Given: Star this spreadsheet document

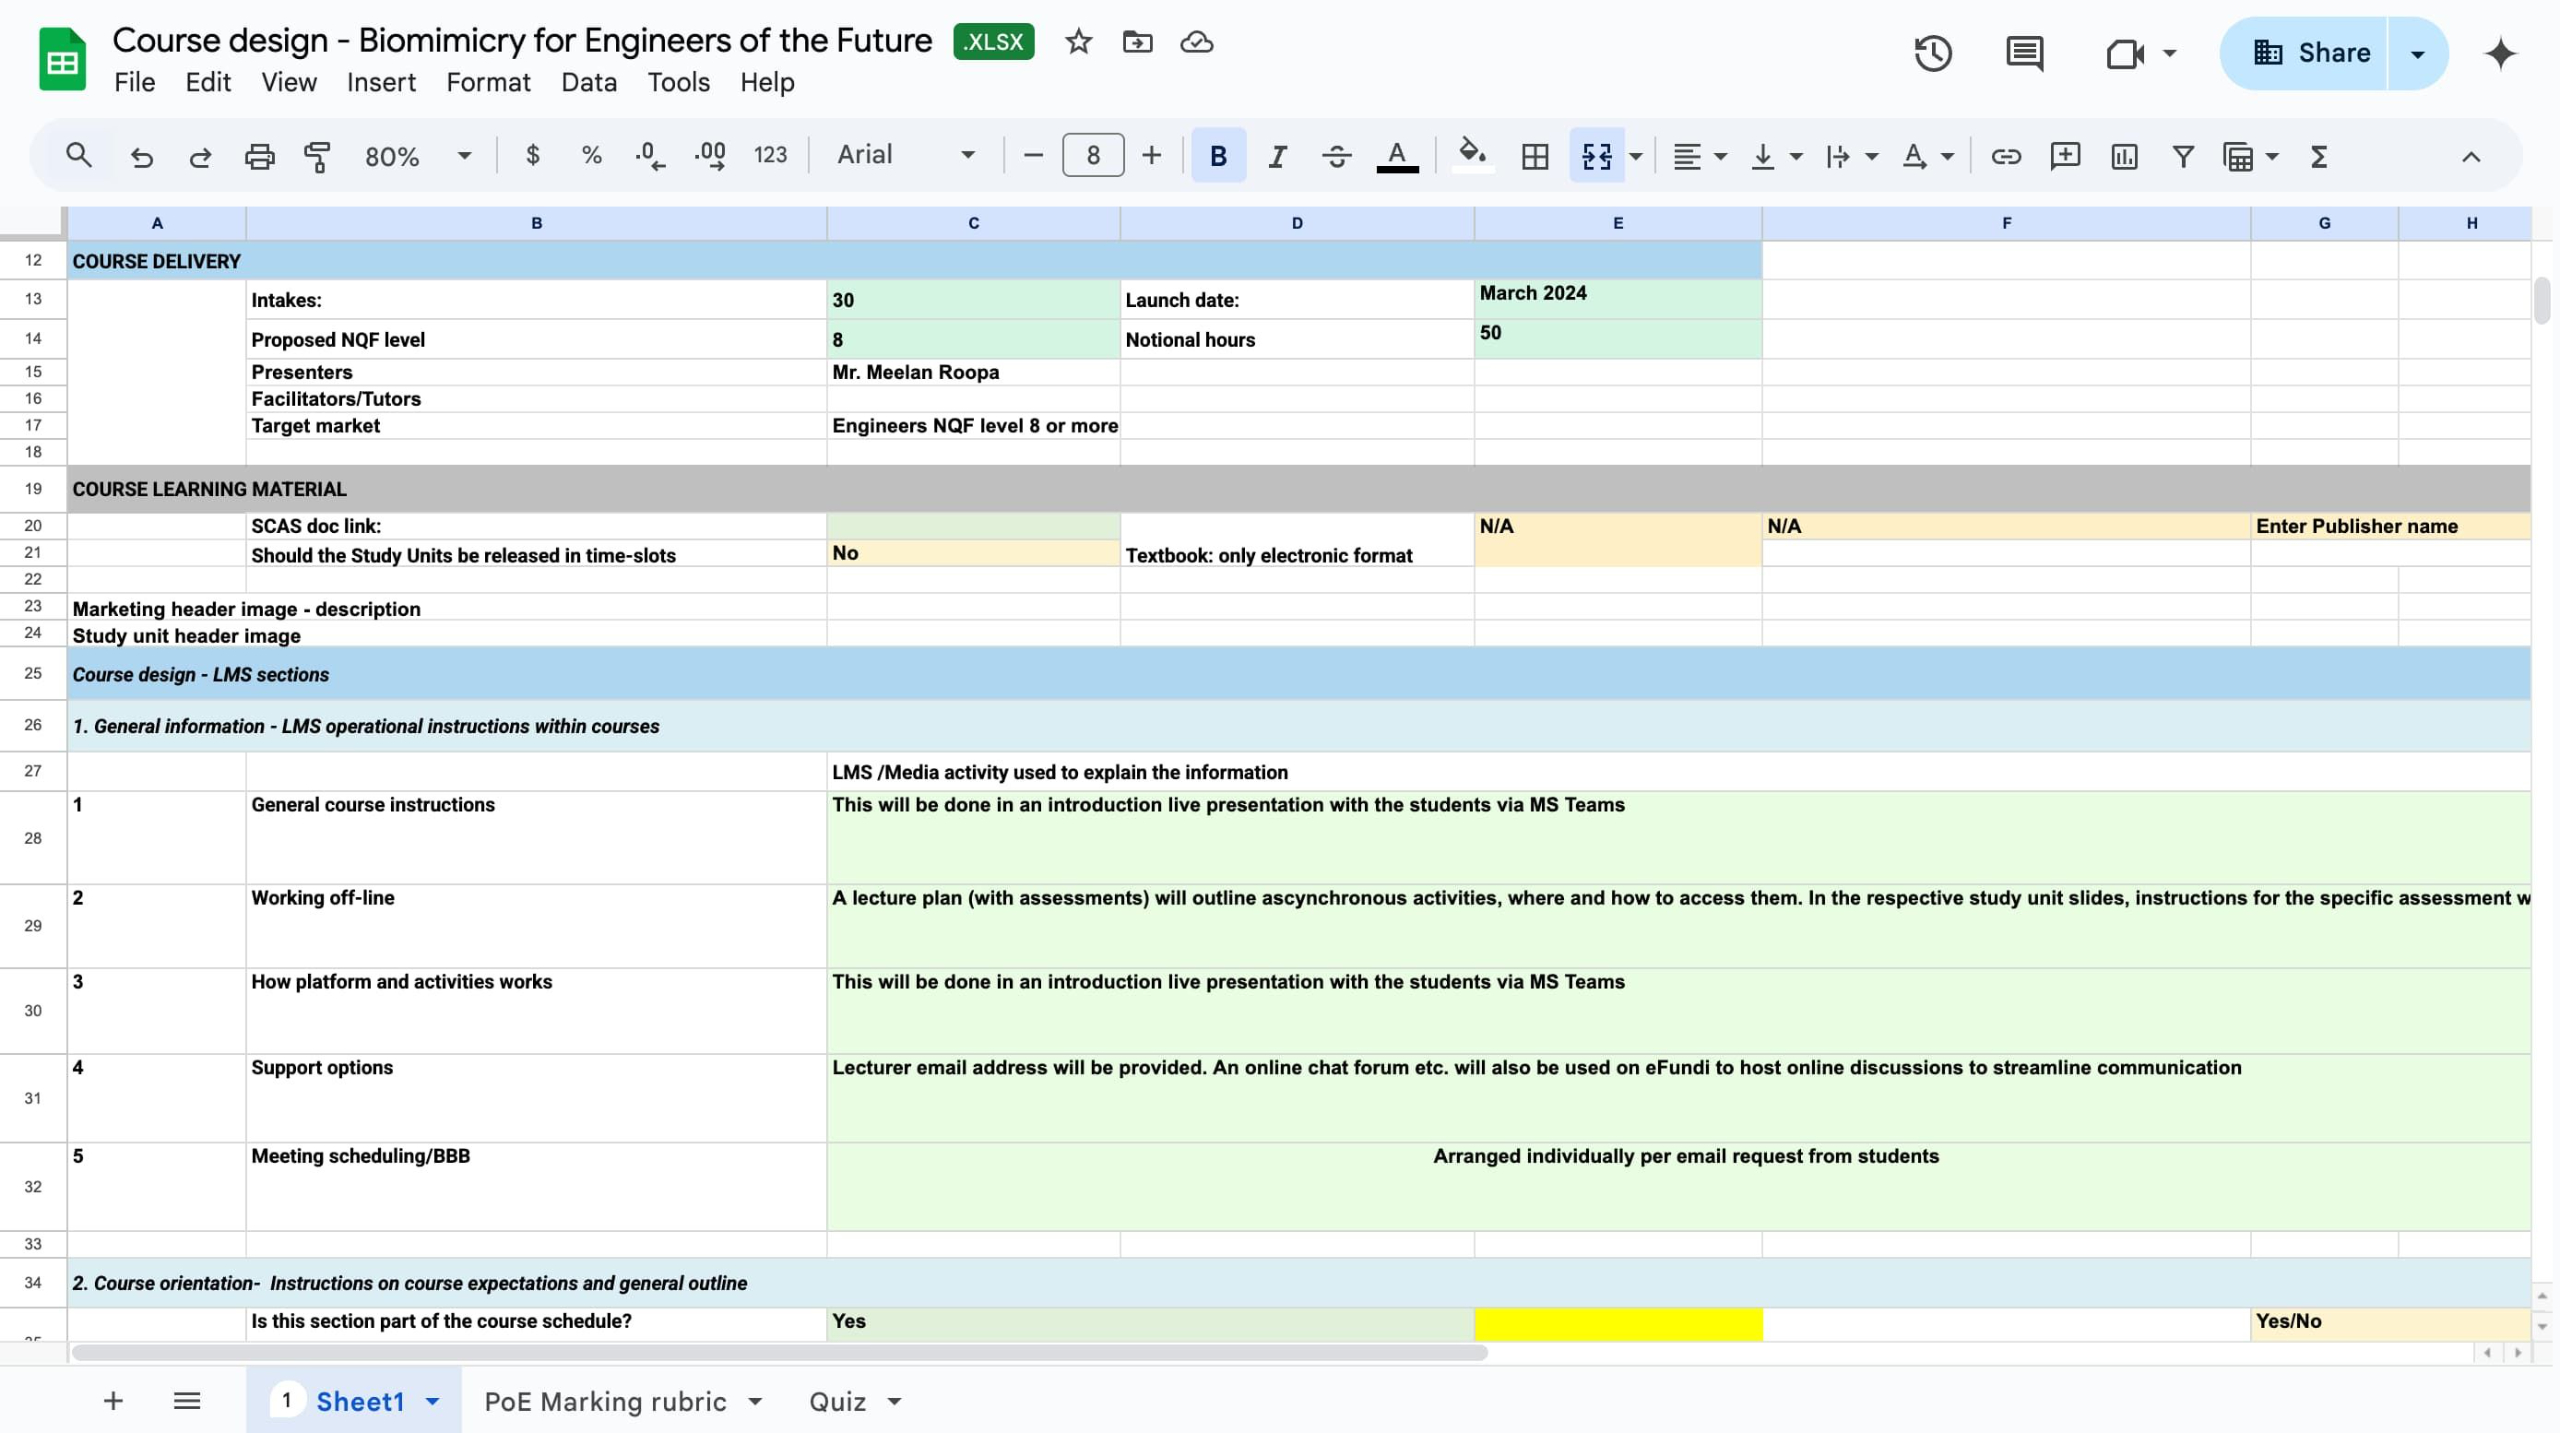Looking at the screenshot, I should coord(1077,42).
